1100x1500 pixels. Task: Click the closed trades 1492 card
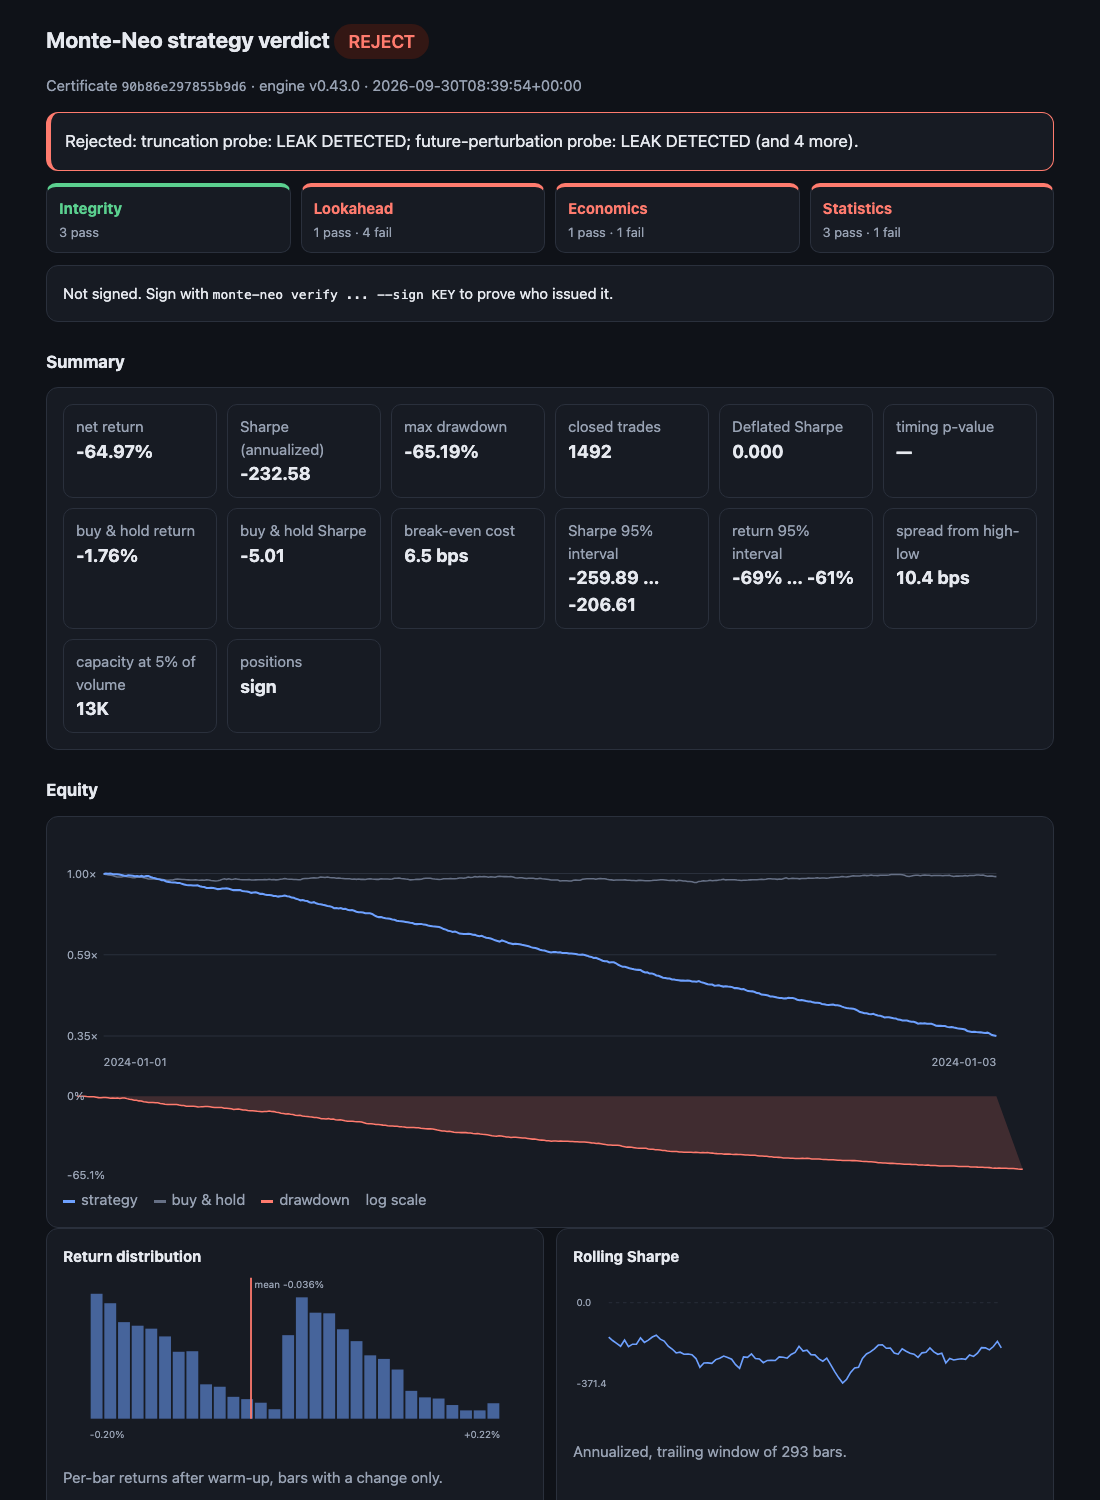(632, 451)
